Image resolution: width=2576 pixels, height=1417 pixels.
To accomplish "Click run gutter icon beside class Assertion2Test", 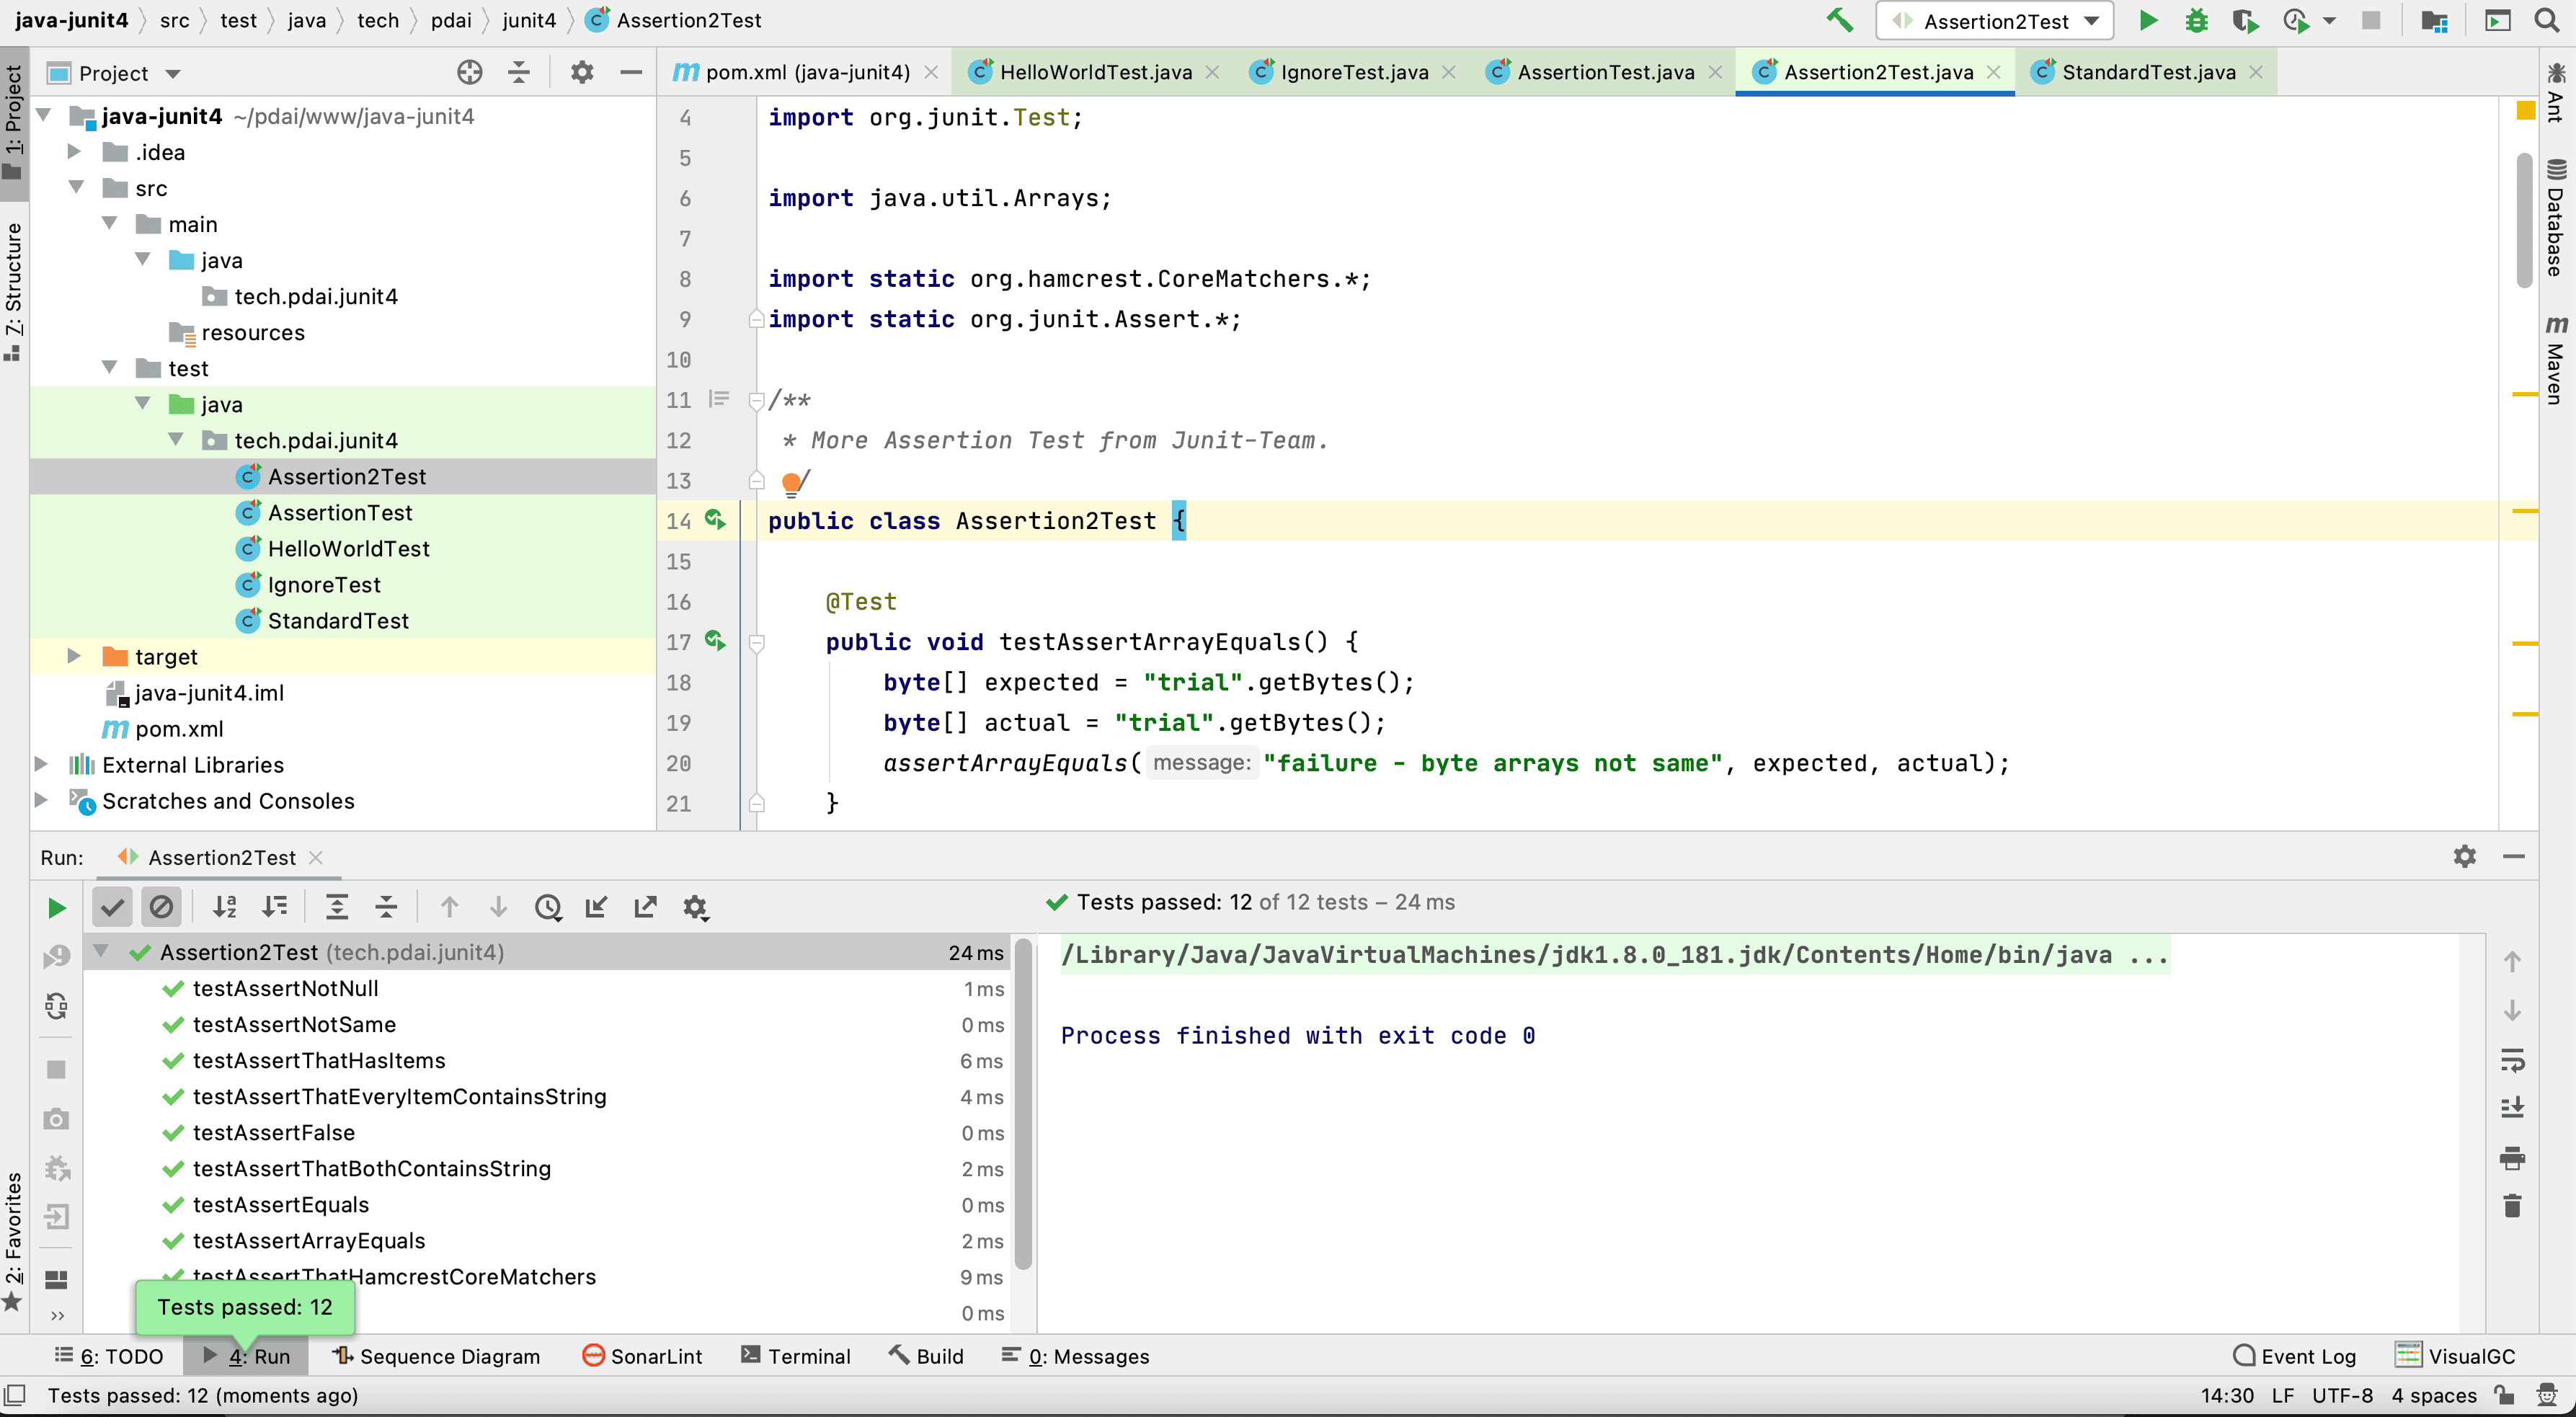I will click(x=714, y=520).
